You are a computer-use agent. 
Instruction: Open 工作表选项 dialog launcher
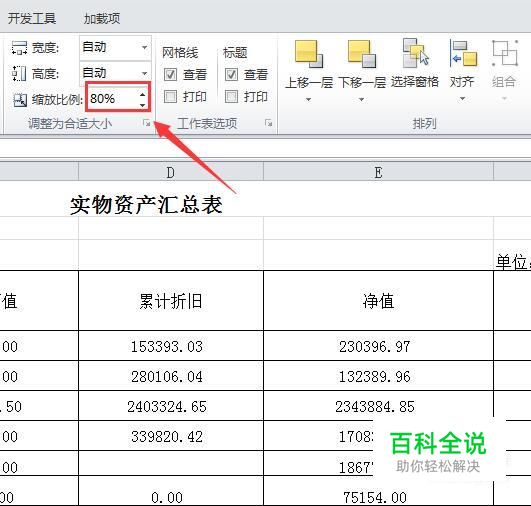(269, 123)
